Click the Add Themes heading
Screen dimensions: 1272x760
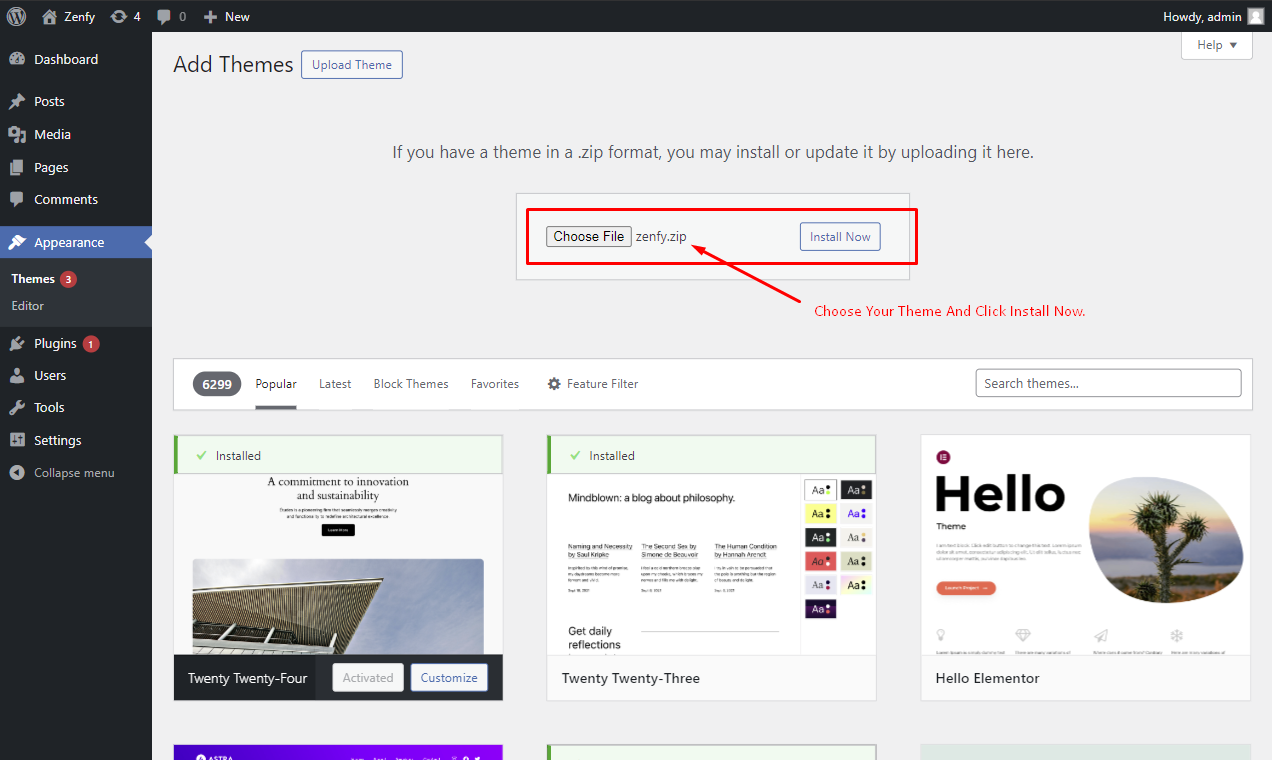(x=233, y=65)
